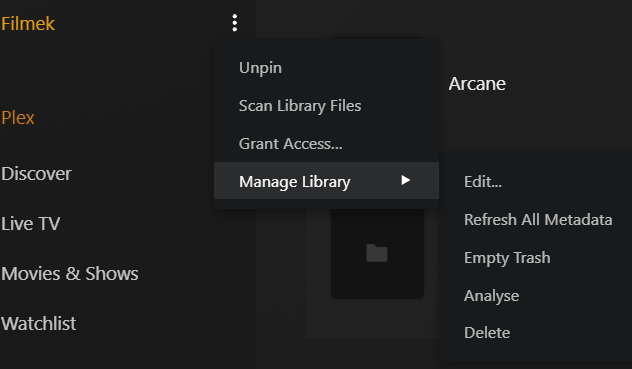Viewport: 632px width, 369px height.
Task: Go to Discover in the sidebar
Action: pos(36,174)
